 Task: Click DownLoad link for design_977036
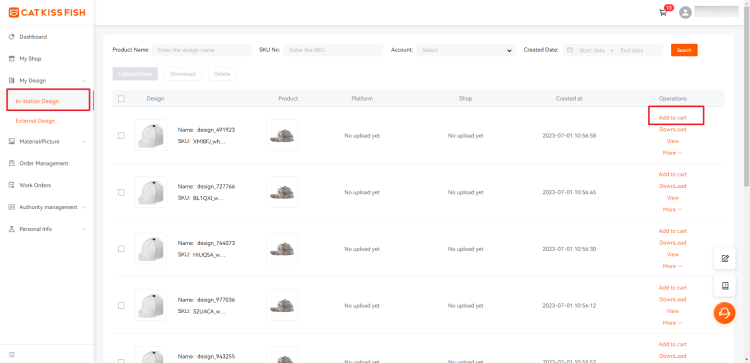[673, 299]
